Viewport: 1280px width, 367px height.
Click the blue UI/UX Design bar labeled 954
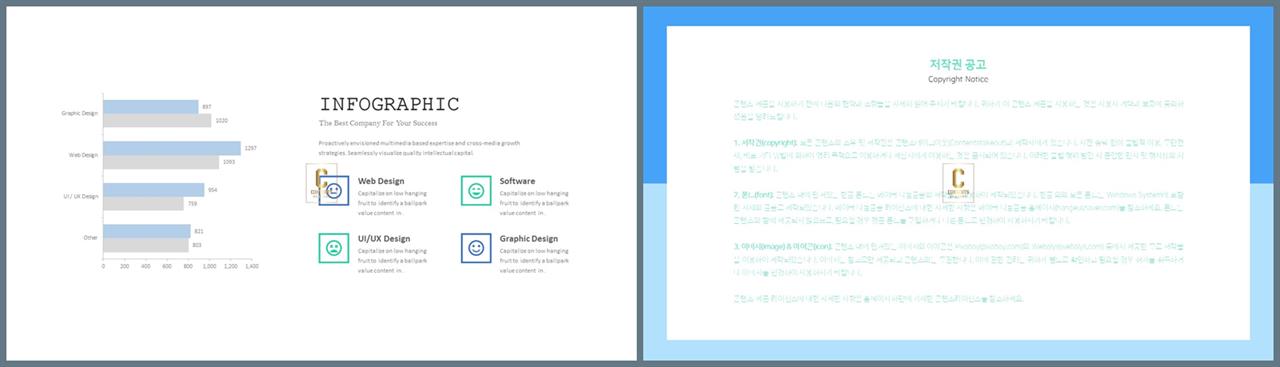(x=153, y=189)
